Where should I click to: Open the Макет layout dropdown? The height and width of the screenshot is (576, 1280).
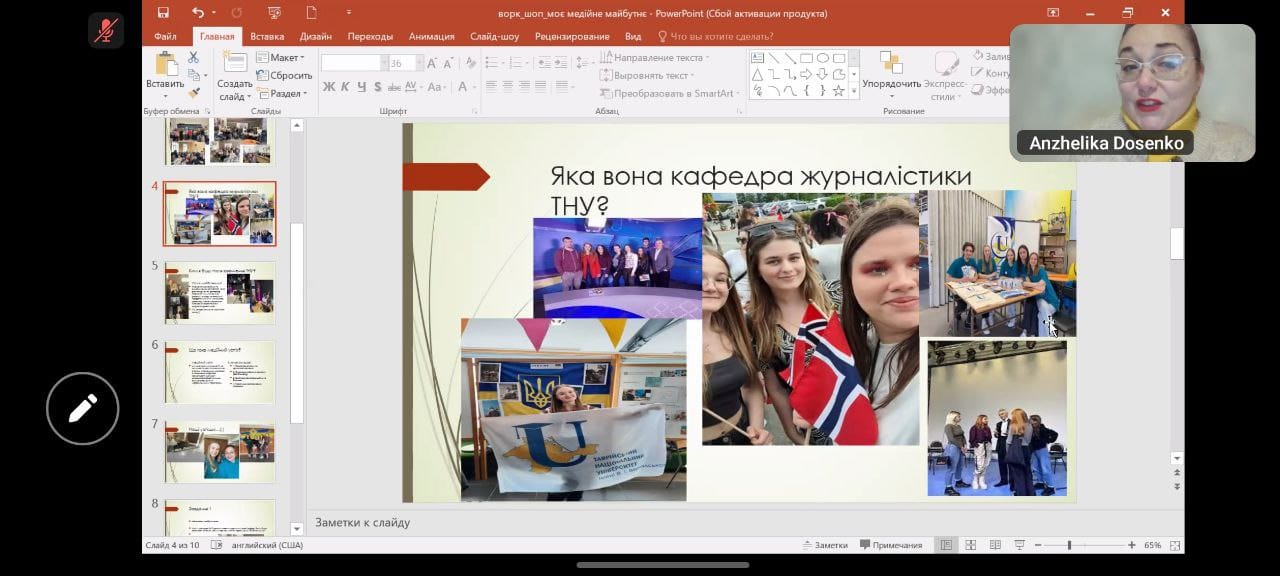pyautogui.click(x=284, y=58)
